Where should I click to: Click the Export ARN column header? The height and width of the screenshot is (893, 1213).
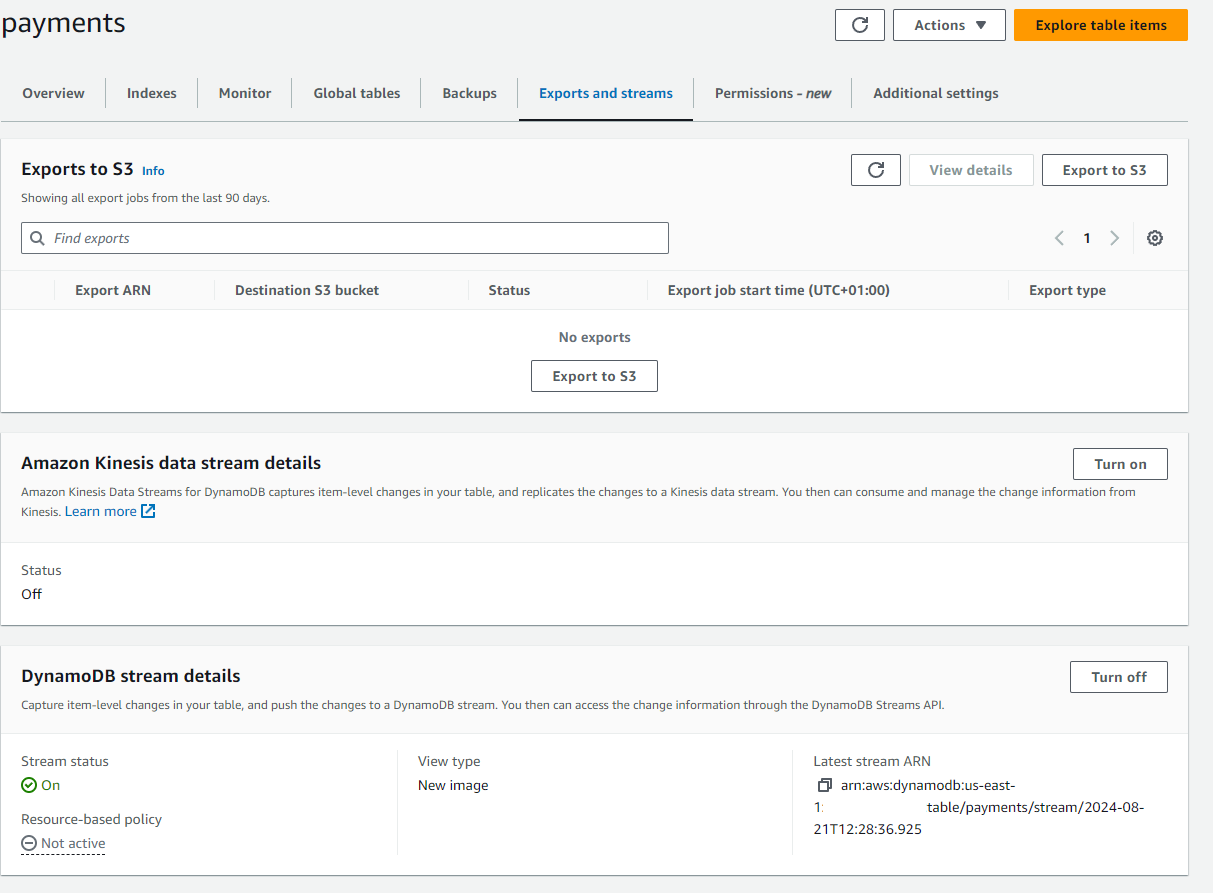tap(113, 290)
